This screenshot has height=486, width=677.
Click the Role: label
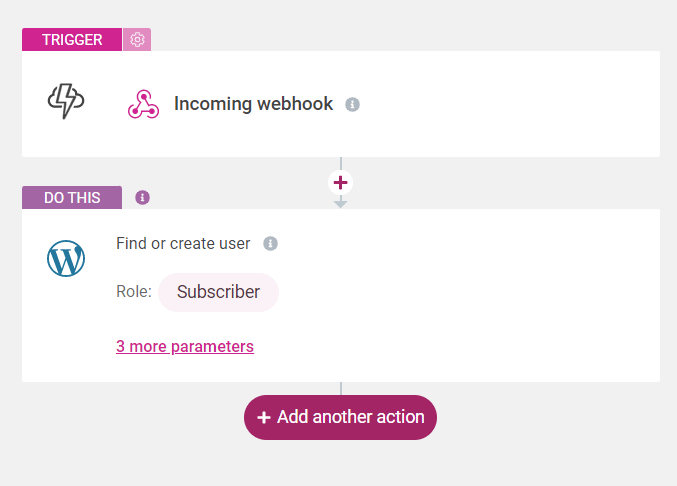point(134,292)
